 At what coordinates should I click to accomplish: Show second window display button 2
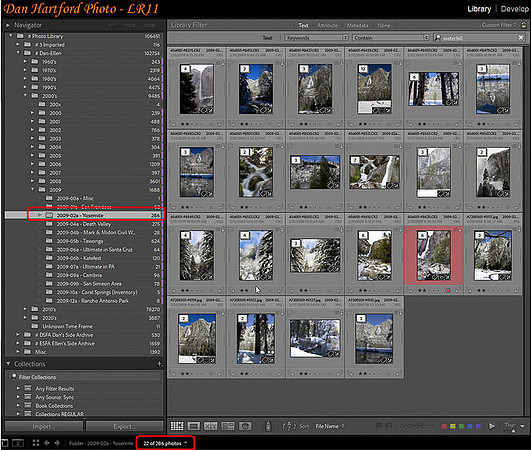click(18, 443)
